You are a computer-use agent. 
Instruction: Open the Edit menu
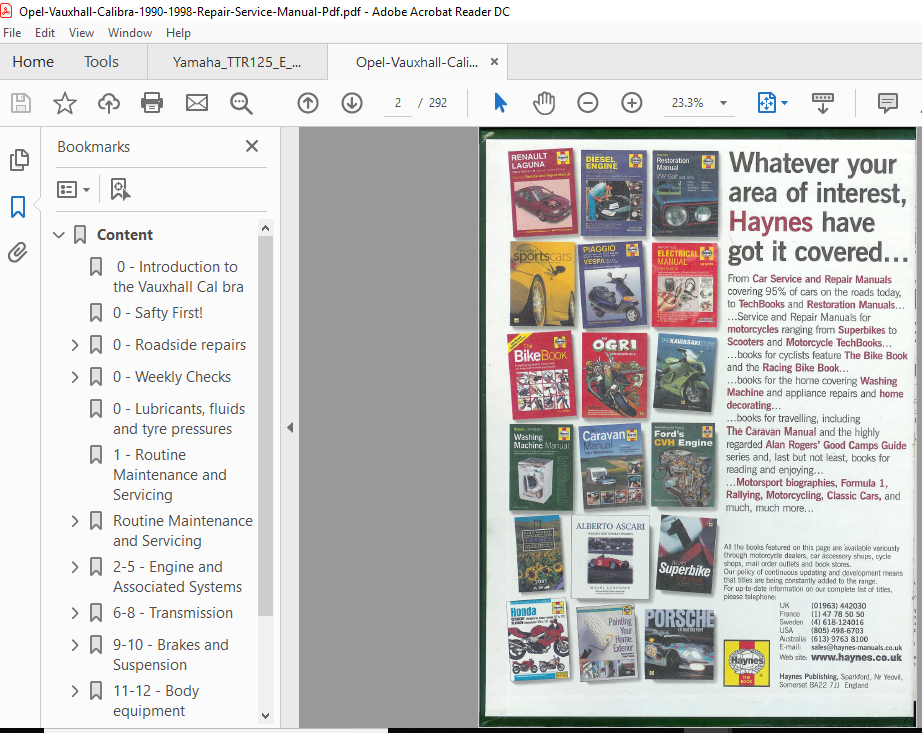point(45,33)
